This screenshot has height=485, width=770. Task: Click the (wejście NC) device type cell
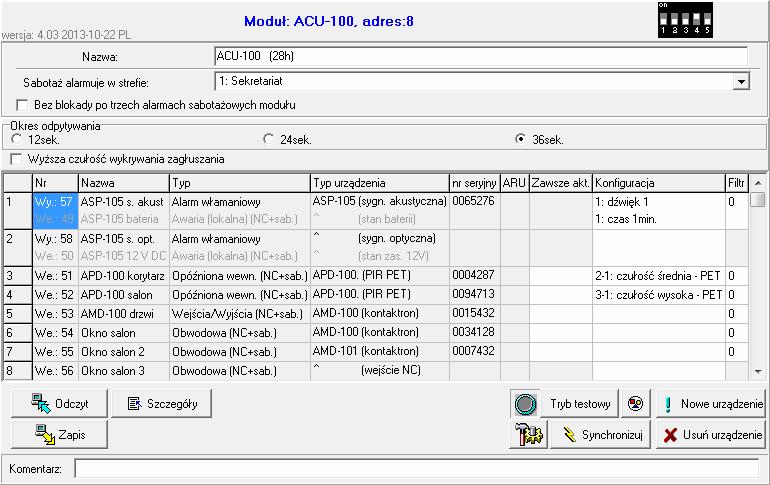[x=380, y=370]
